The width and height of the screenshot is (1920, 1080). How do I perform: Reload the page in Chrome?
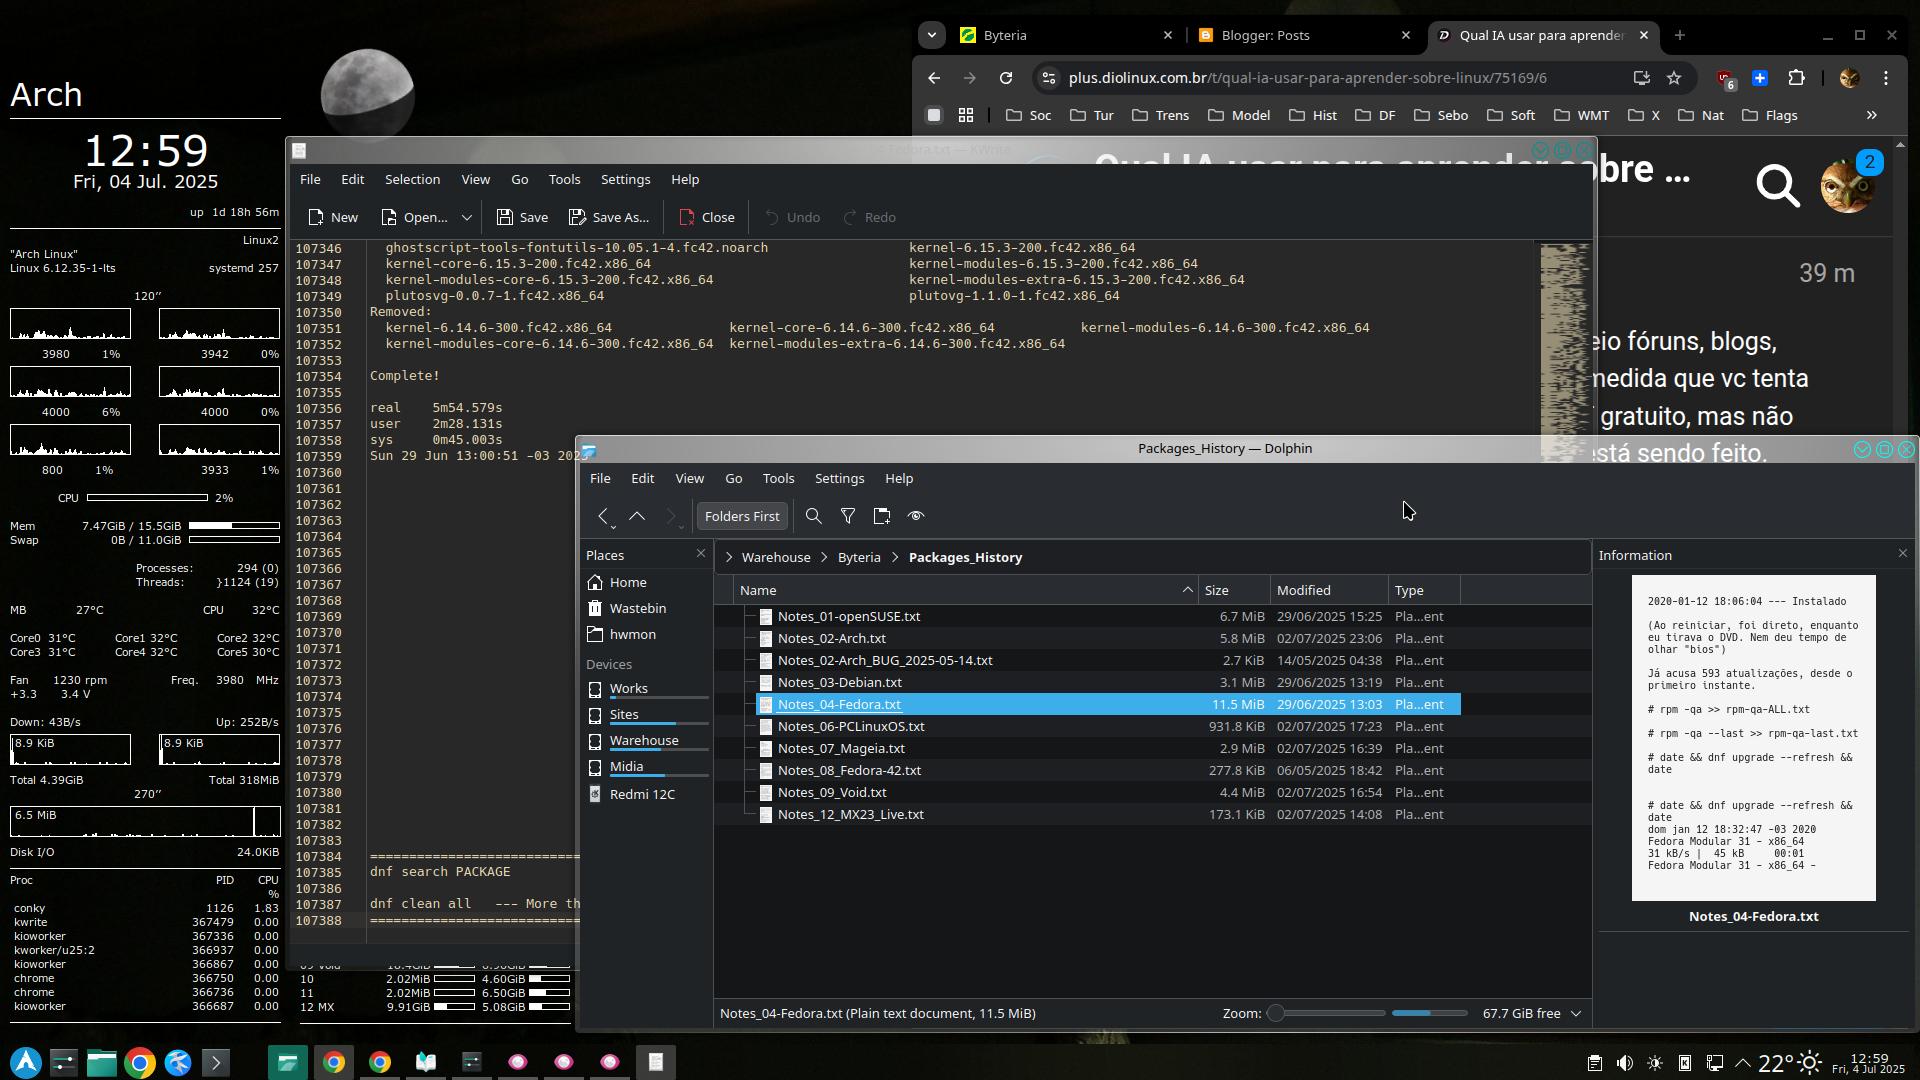1006,78
